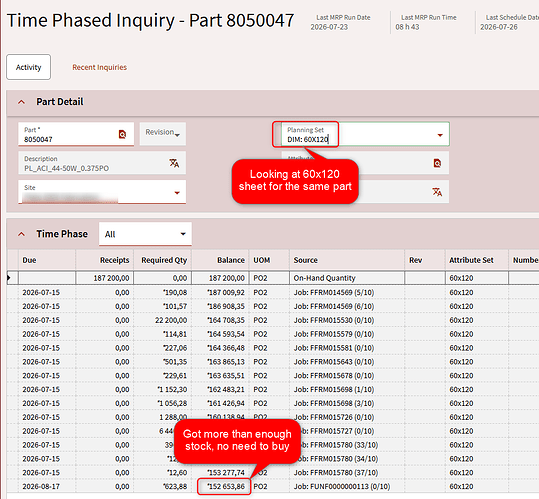This screenshot has height=499, width=539.
Task: Open the Revision dropdown
Action: [163, 134]
